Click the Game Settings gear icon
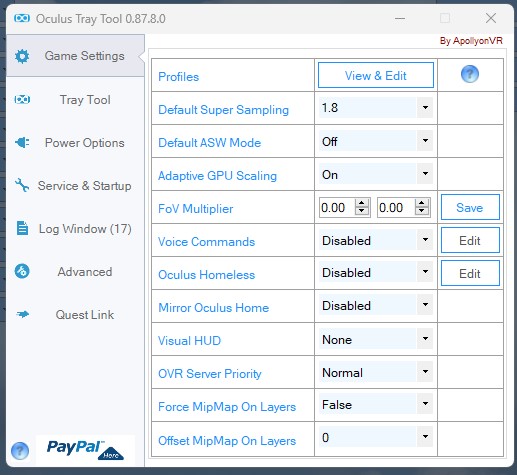The width and height of the screenshot is (517, 475). pos(22,56)
